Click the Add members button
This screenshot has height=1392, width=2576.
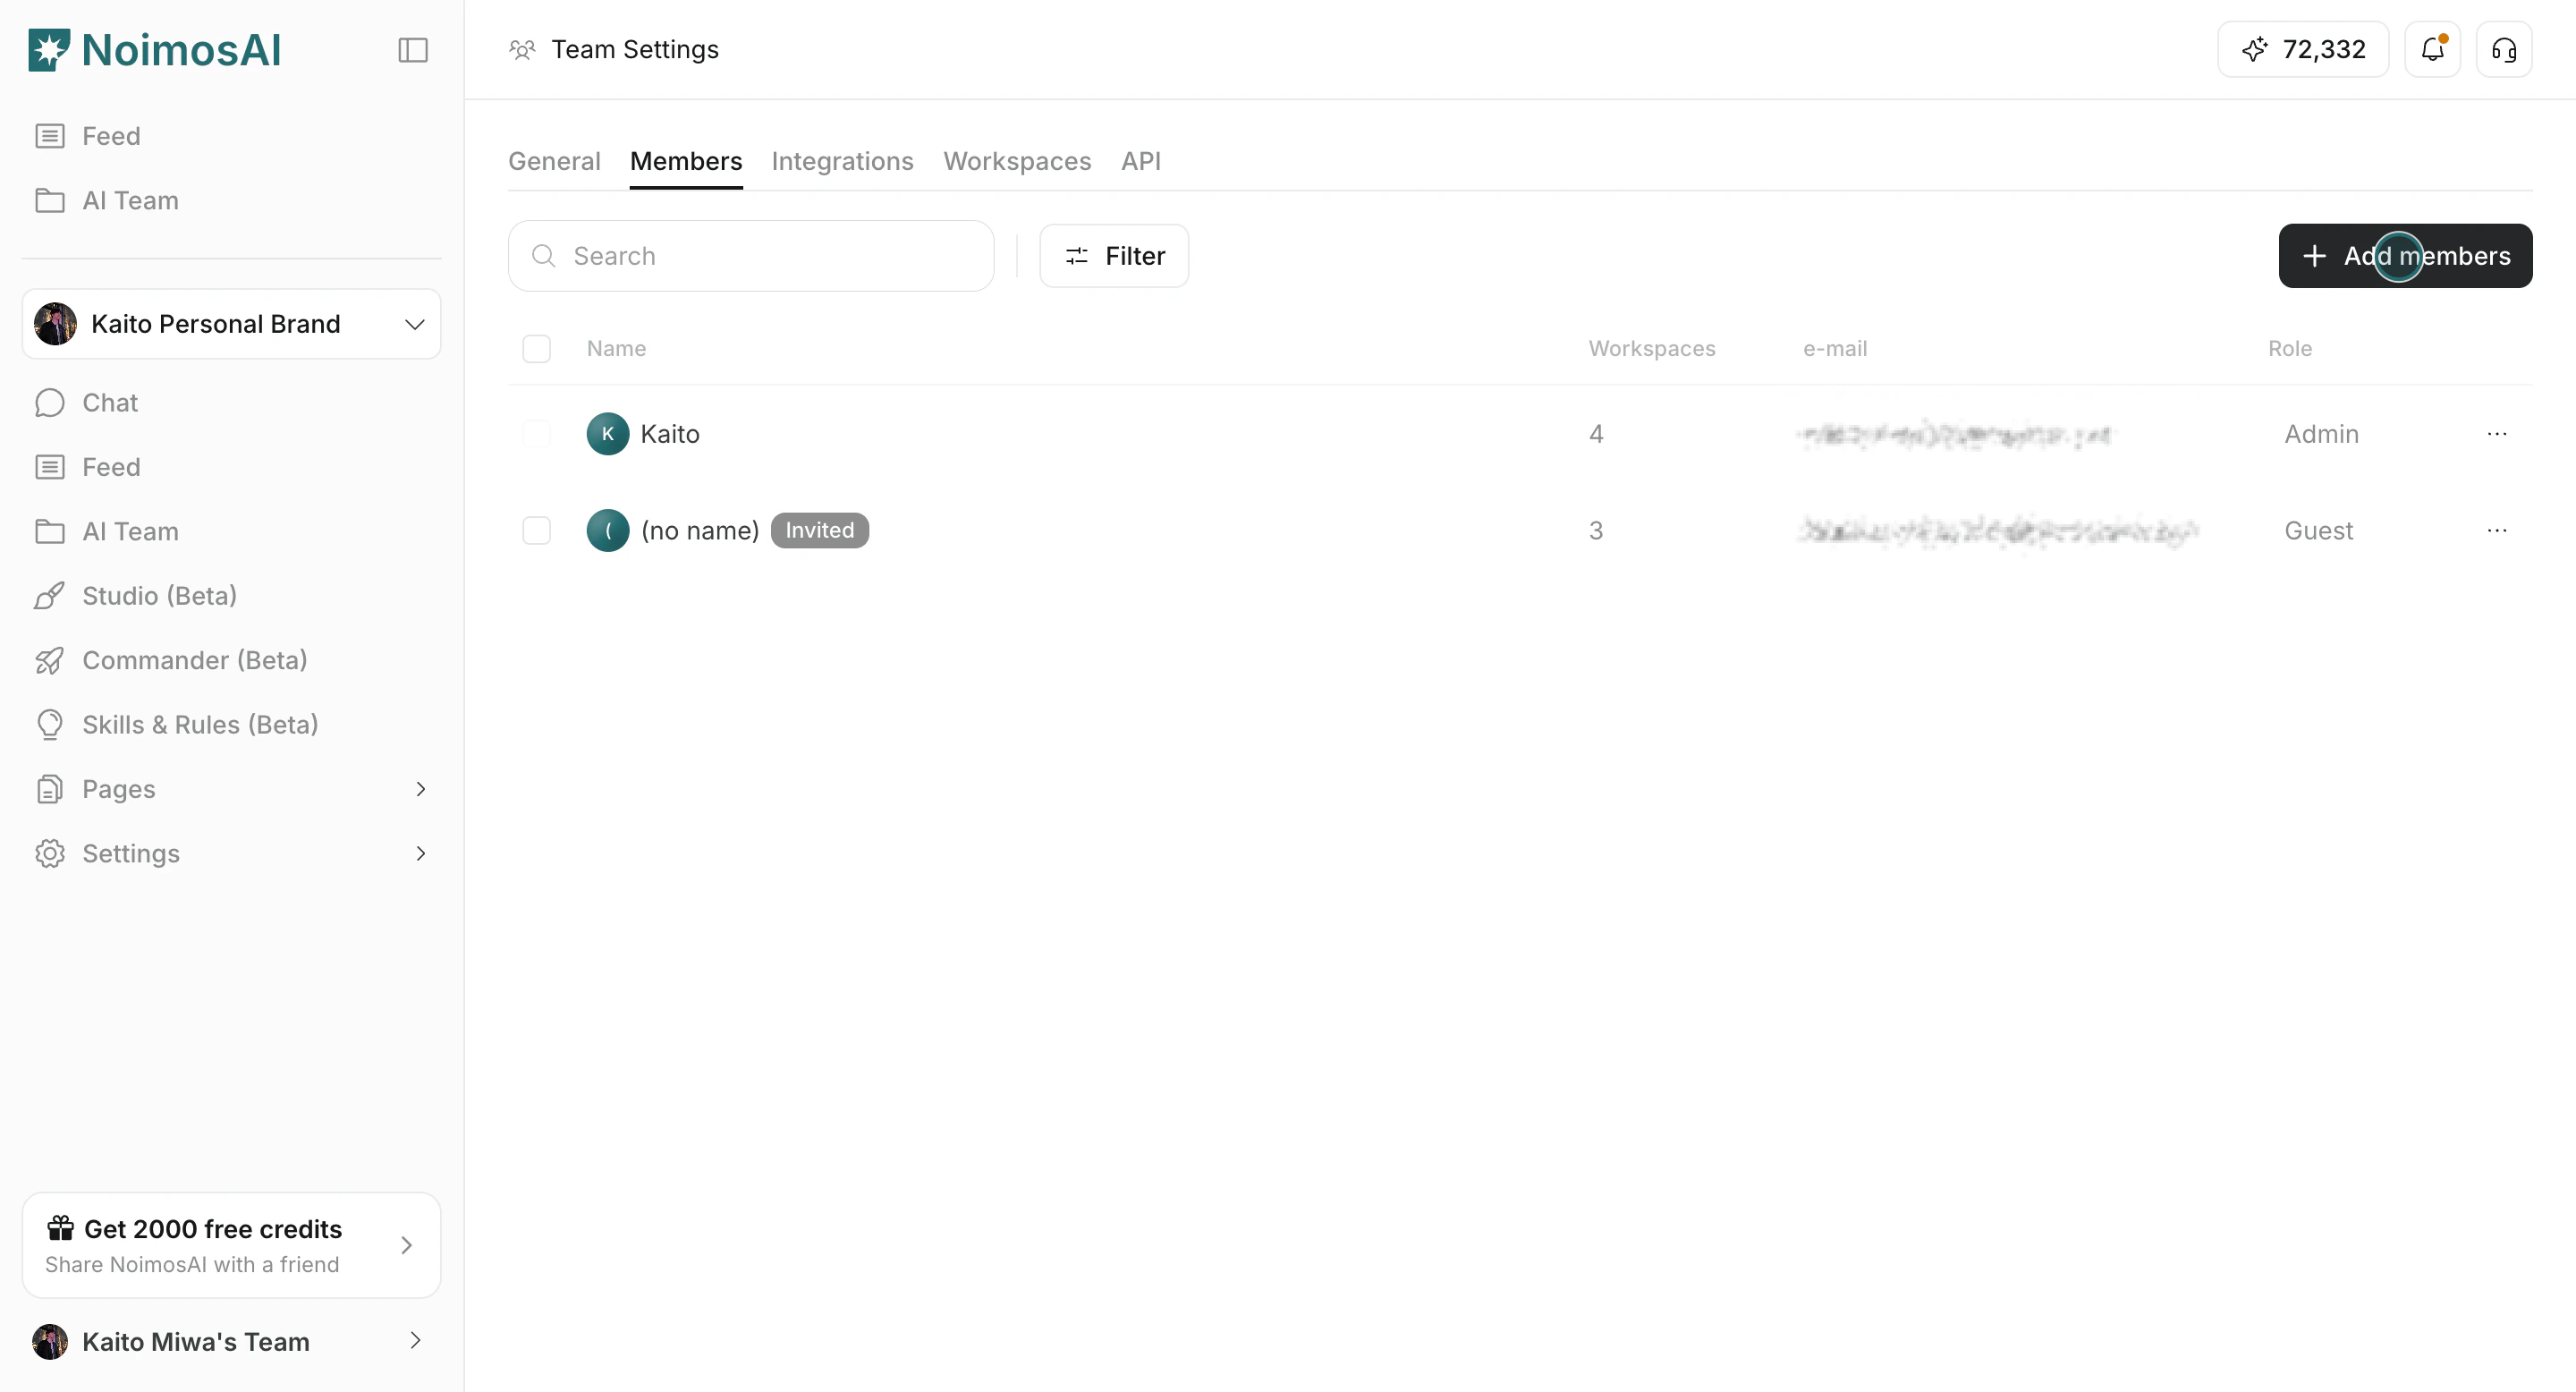(2405, 256)
